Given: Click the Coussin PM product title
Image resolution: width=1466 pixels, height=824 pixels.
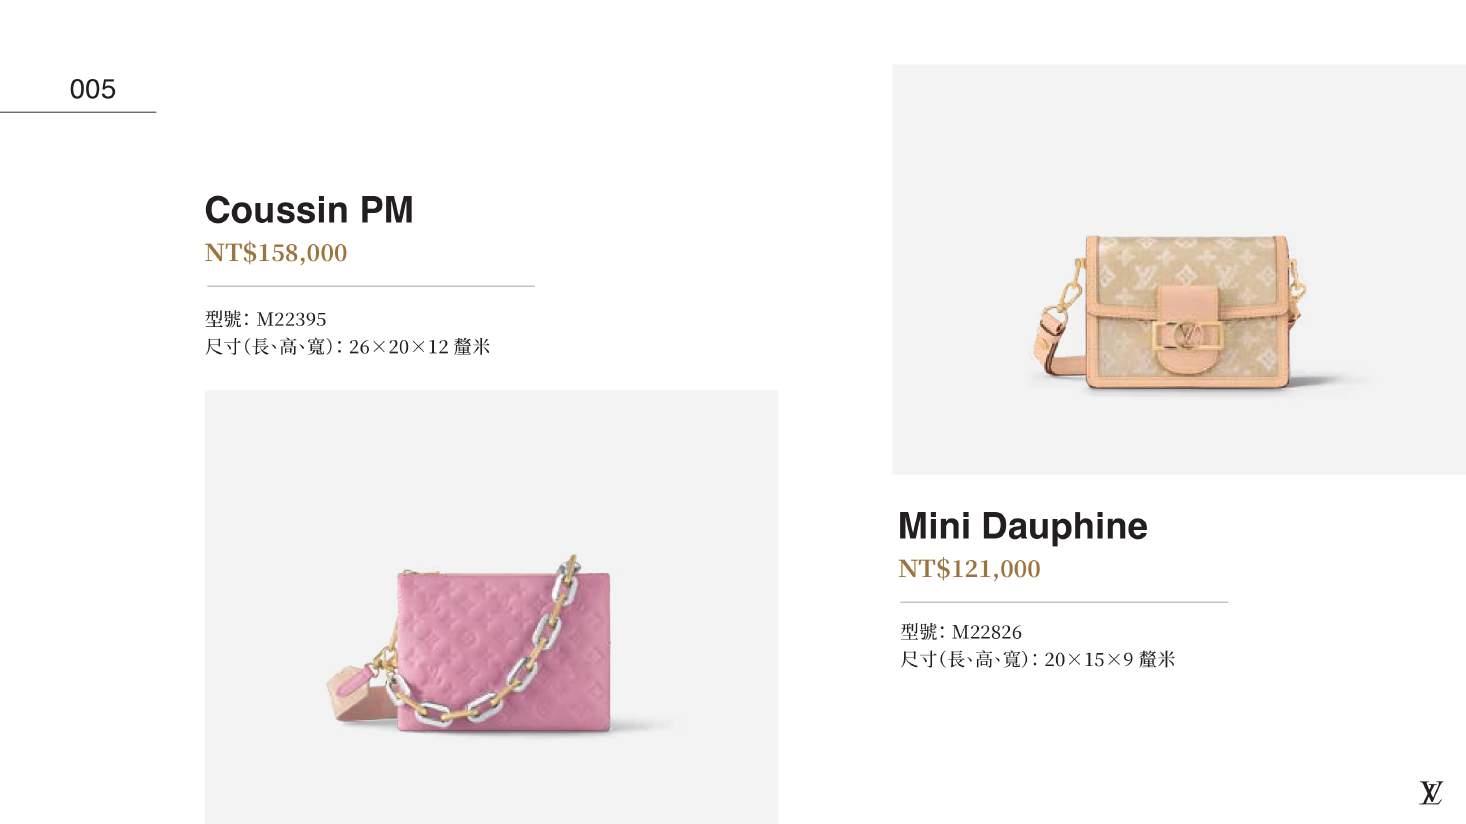Looking at the screenshot, I should click(309, 210).
